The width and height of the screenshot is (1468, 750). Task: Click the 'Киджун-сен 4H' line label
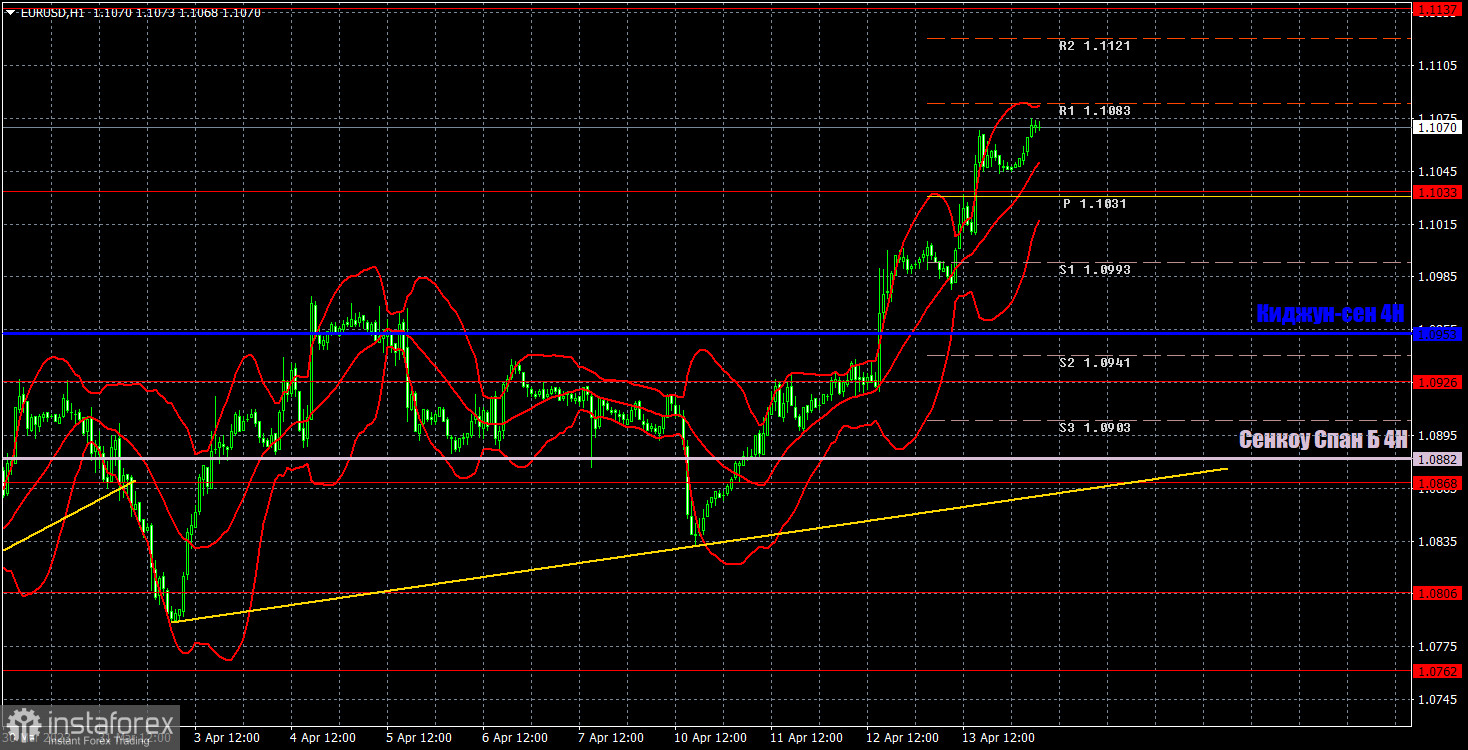[x=1330, y=313]
